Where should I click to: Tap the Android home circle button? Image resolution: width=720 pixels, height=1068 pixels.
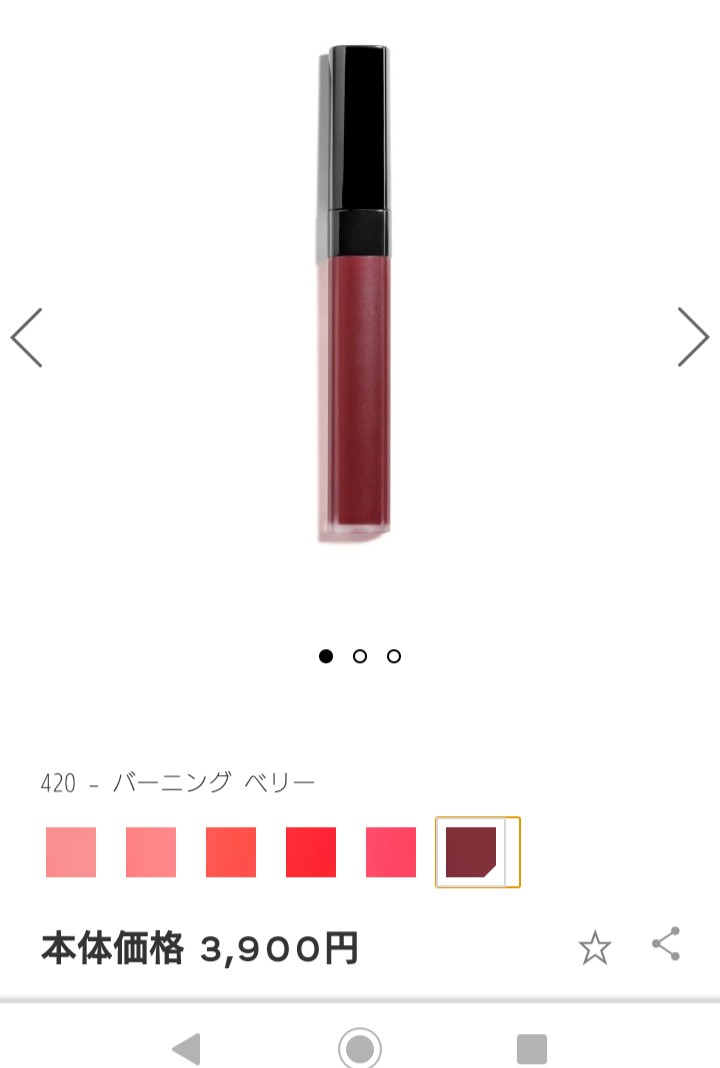(360, 1048)
